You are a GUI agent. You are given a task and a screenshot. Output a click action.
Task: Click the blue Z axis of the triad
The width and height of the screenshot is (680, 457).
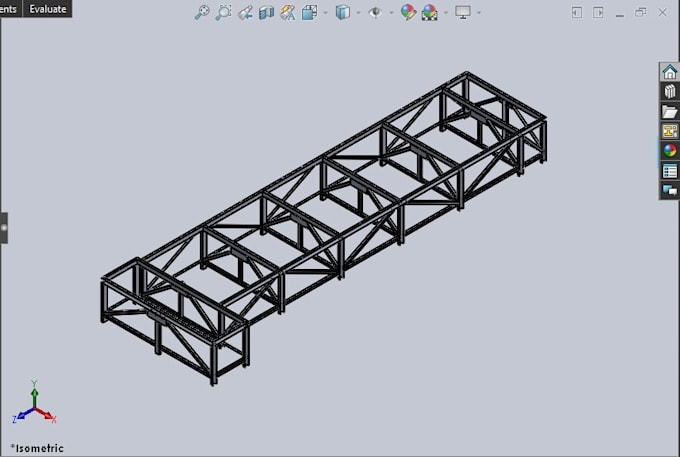tap(22, 415)
